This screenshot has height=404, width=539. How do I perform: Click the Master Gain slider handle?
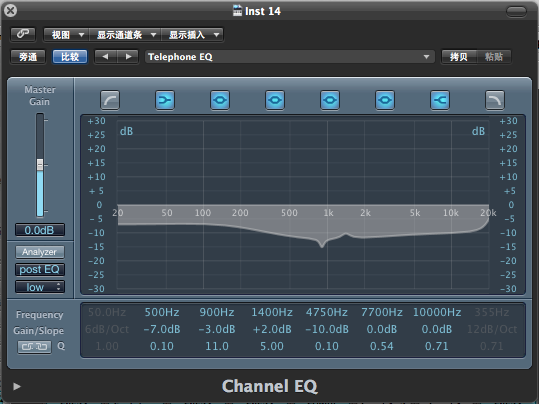click(40, 165)
